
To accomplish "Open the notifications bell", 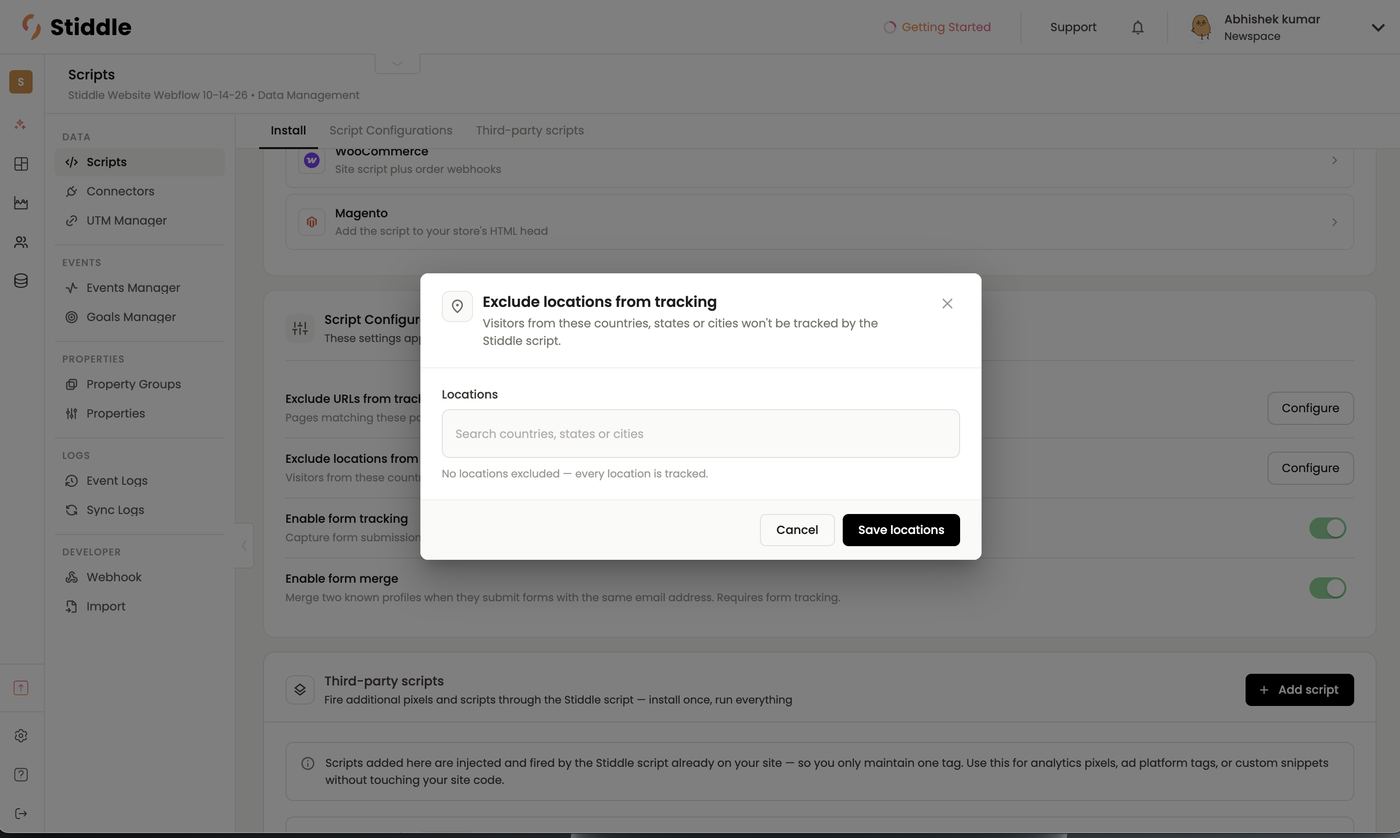I will click(x=1138, y=27).
